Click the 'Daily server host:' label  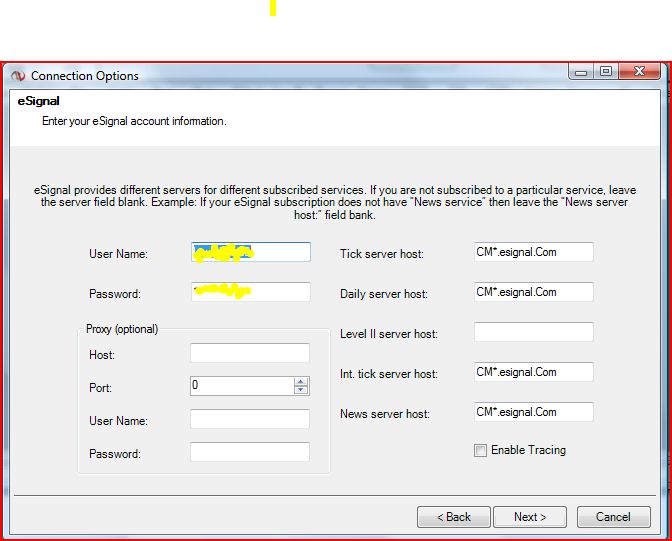click(384, 294)
